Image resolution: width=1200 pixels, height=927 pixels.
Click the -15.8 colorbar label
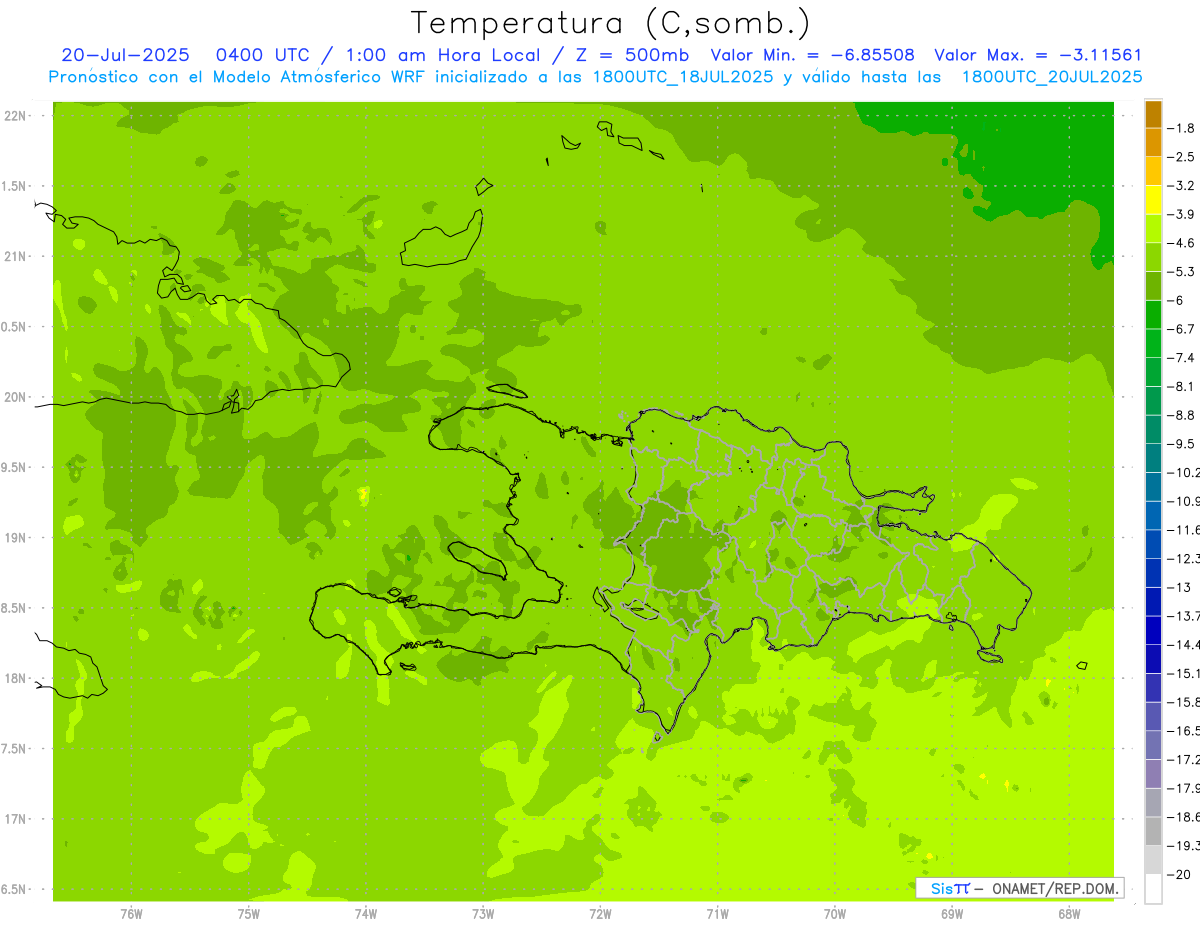[x=1184, y=702]
